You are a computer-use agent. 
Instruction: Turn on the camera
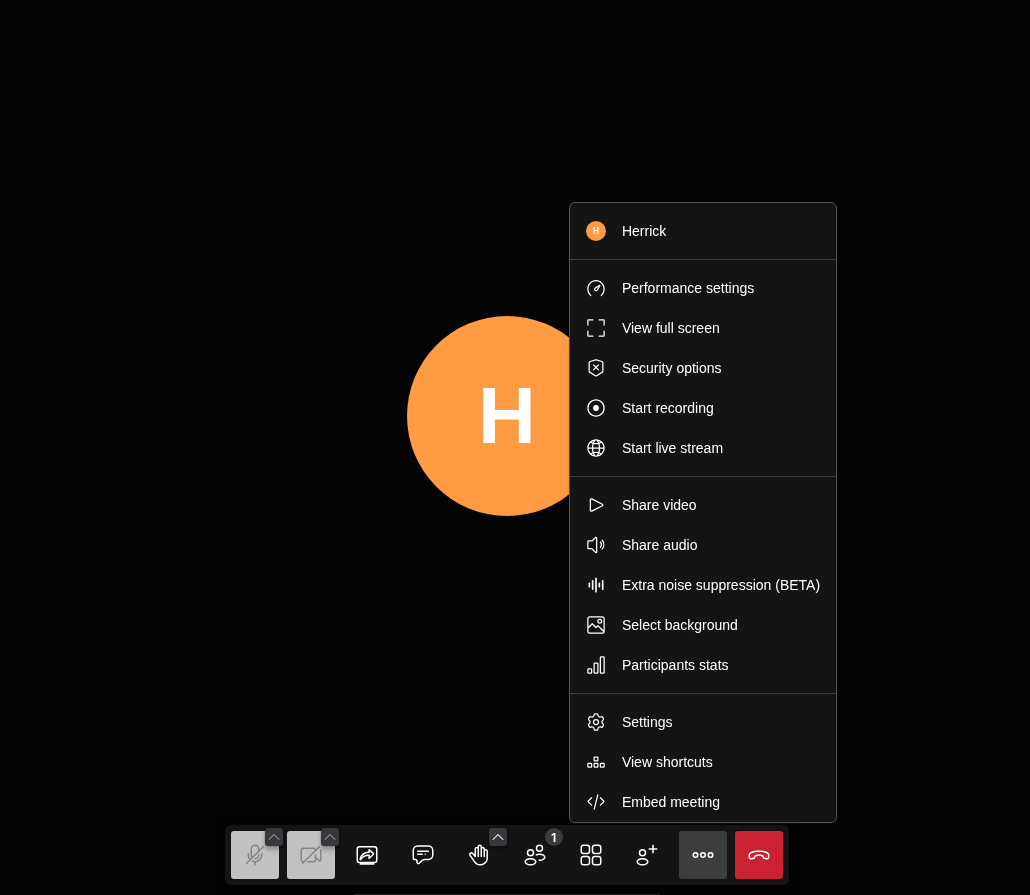point(310,856)
